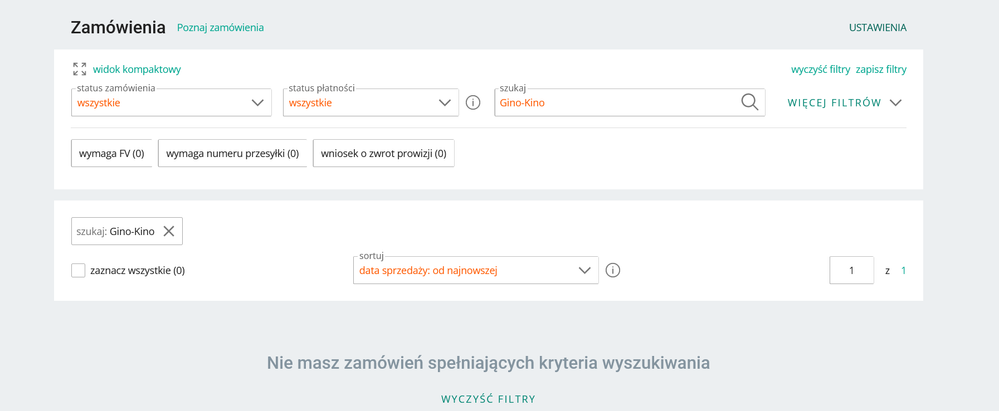Select 'wniosek o zwrot prowizji (0)' filter

tap(383, 153)
